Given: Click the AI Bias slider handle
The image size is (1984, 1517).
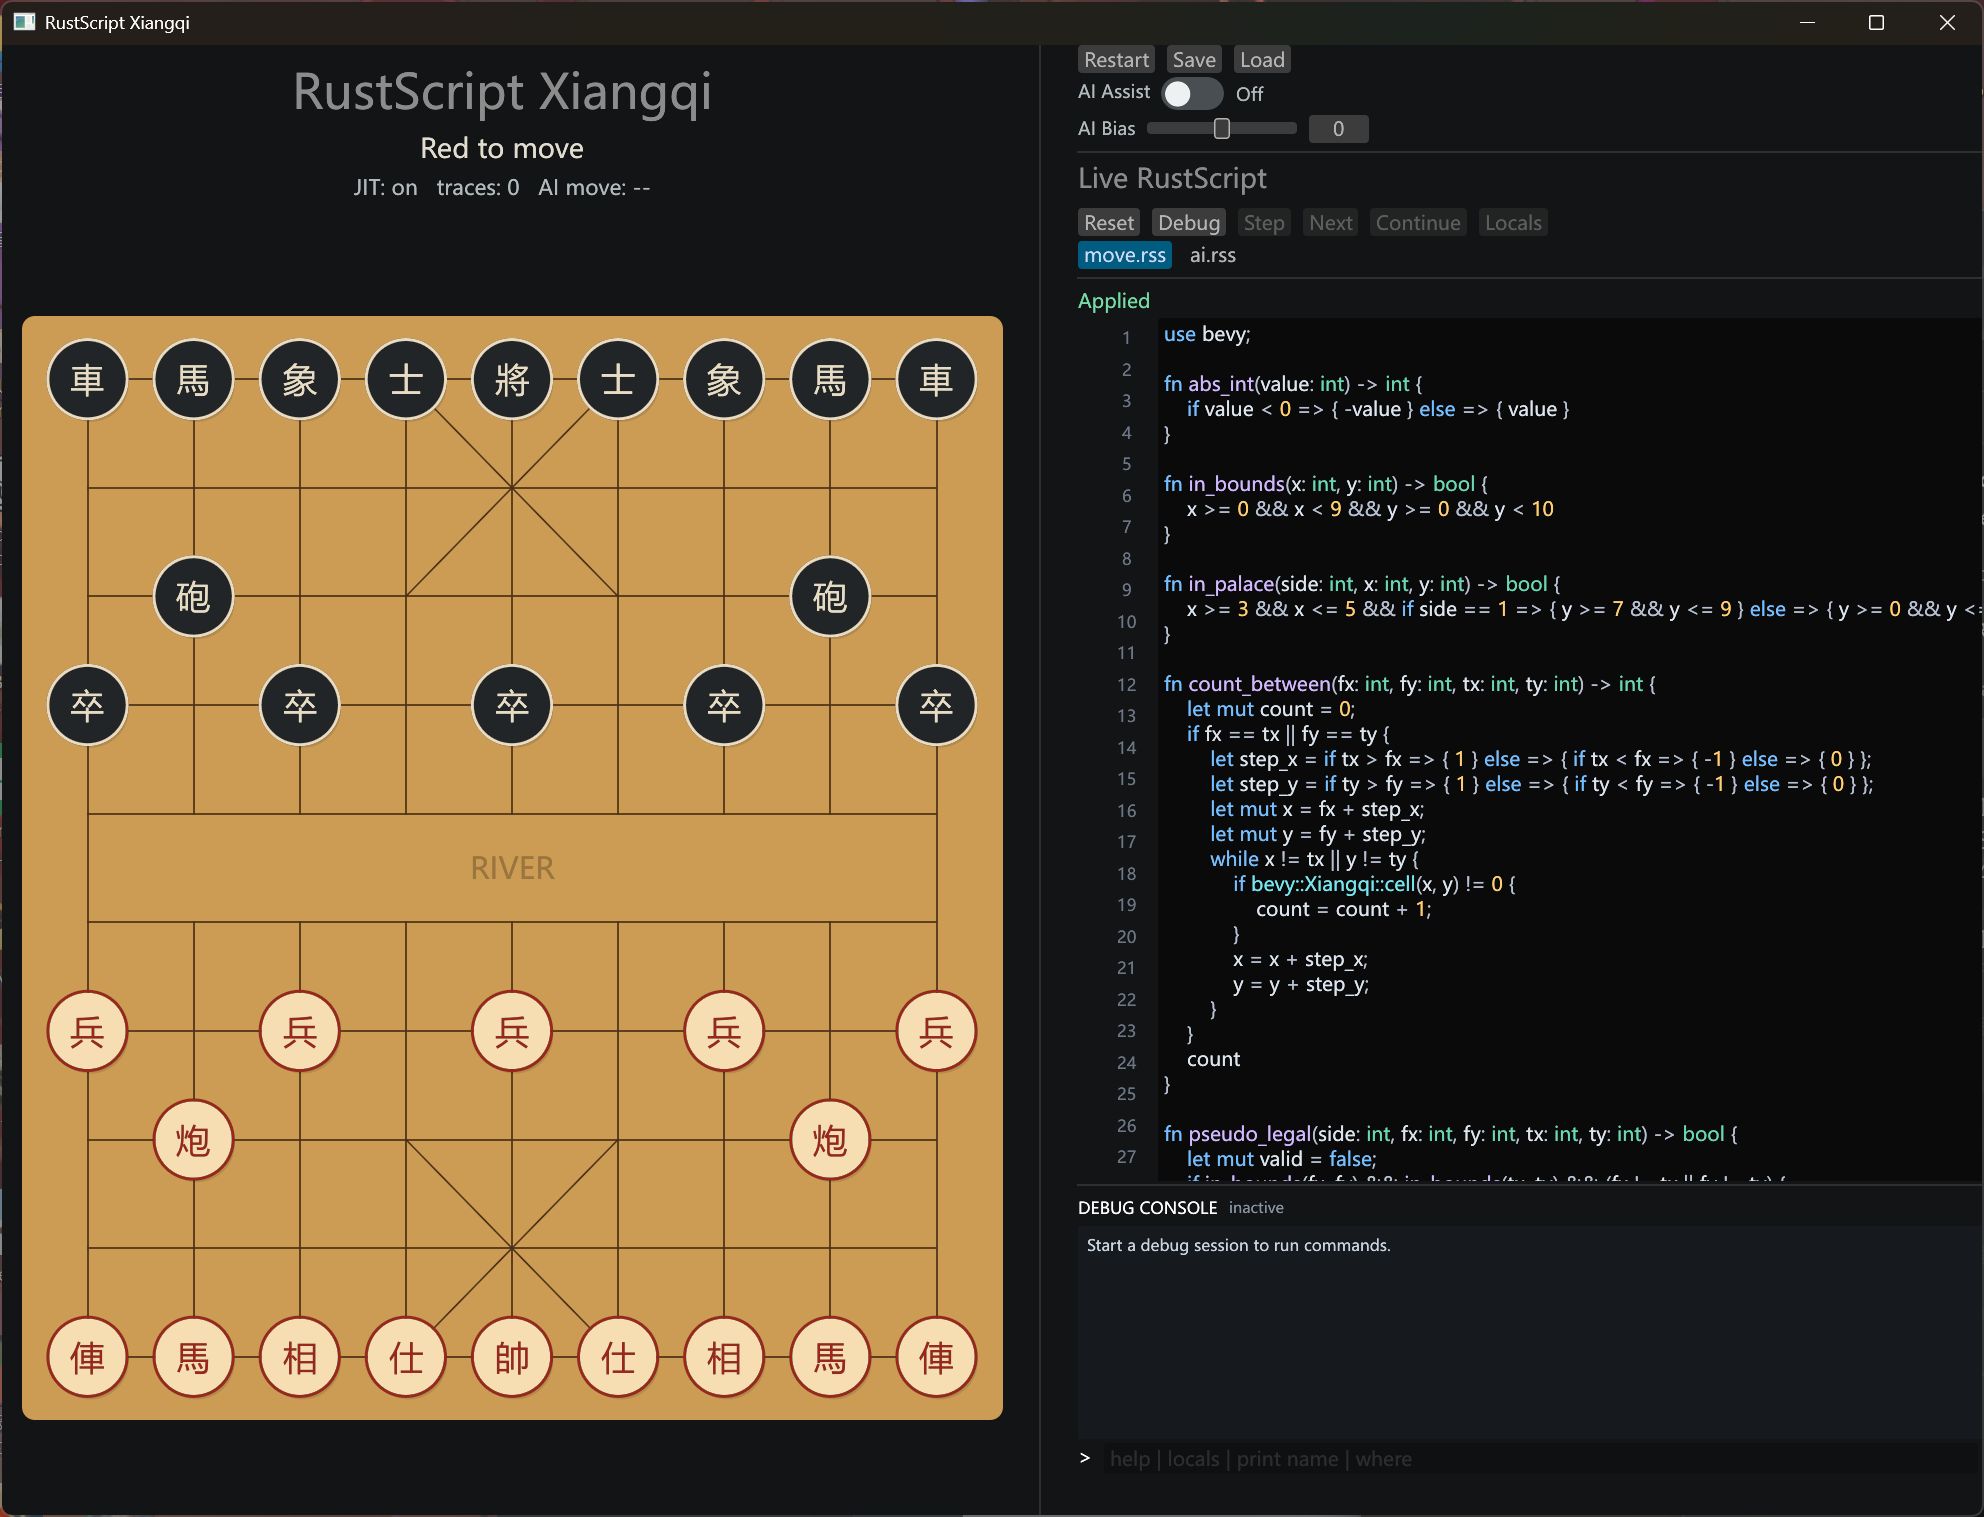Looking at the screenshot, I should pyautogui.click(x=1221, y=128).
